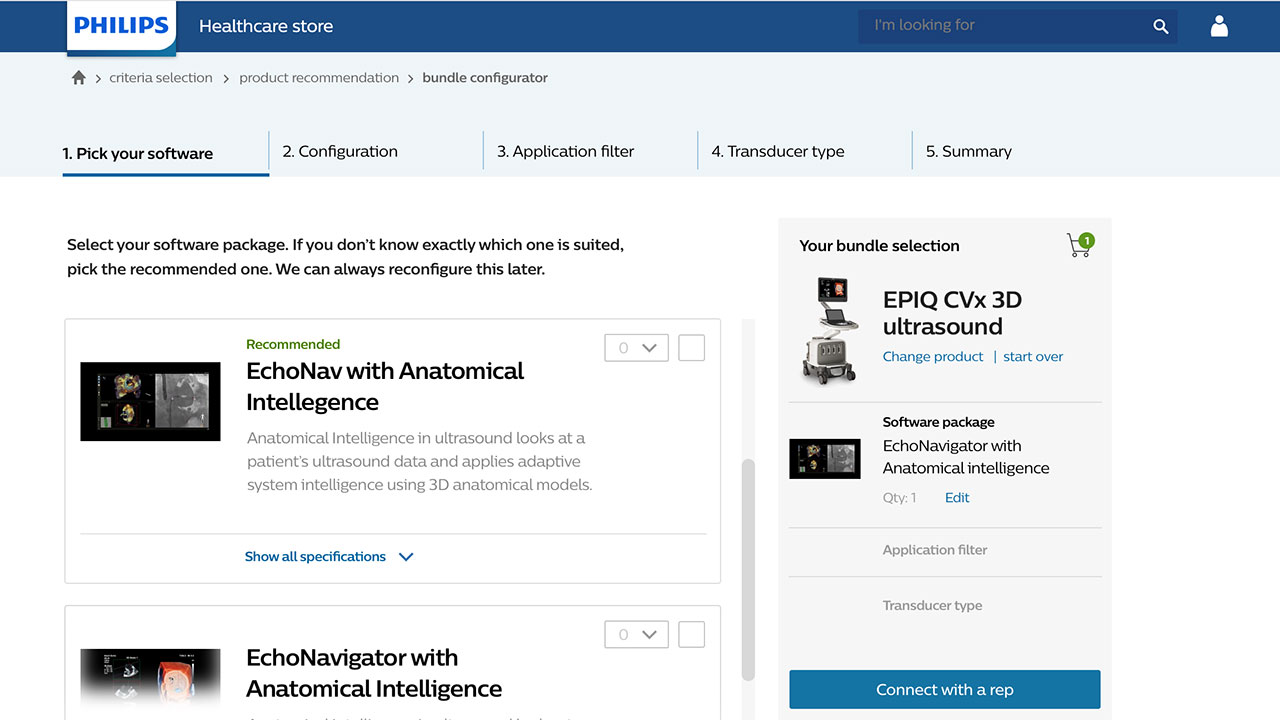
Task: Tick the checkbox for EchoNavigator with Anatomical Intelligence
Action: pos(691,634)
